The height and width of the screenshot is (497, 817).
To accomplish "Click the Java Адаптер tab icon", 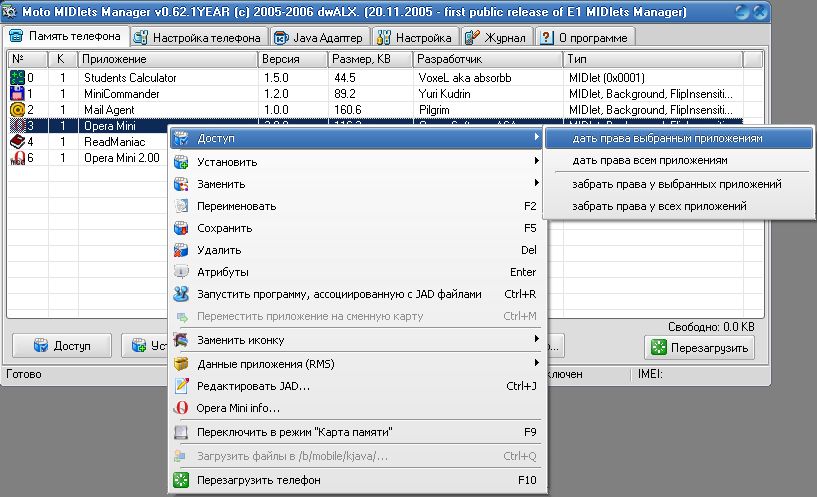I will pos(281,38).
